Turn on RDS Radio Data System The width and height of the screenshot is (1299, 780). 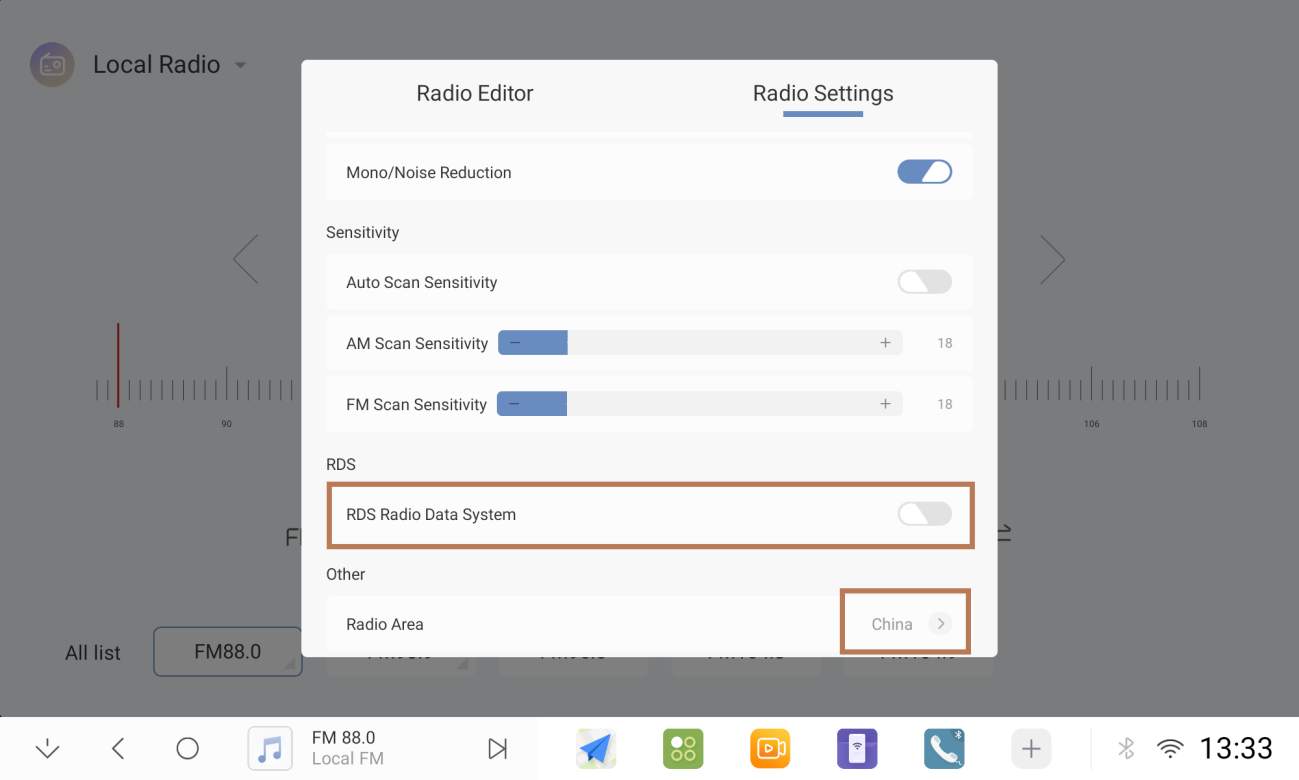pyautogui.click(x=924, y=514)
